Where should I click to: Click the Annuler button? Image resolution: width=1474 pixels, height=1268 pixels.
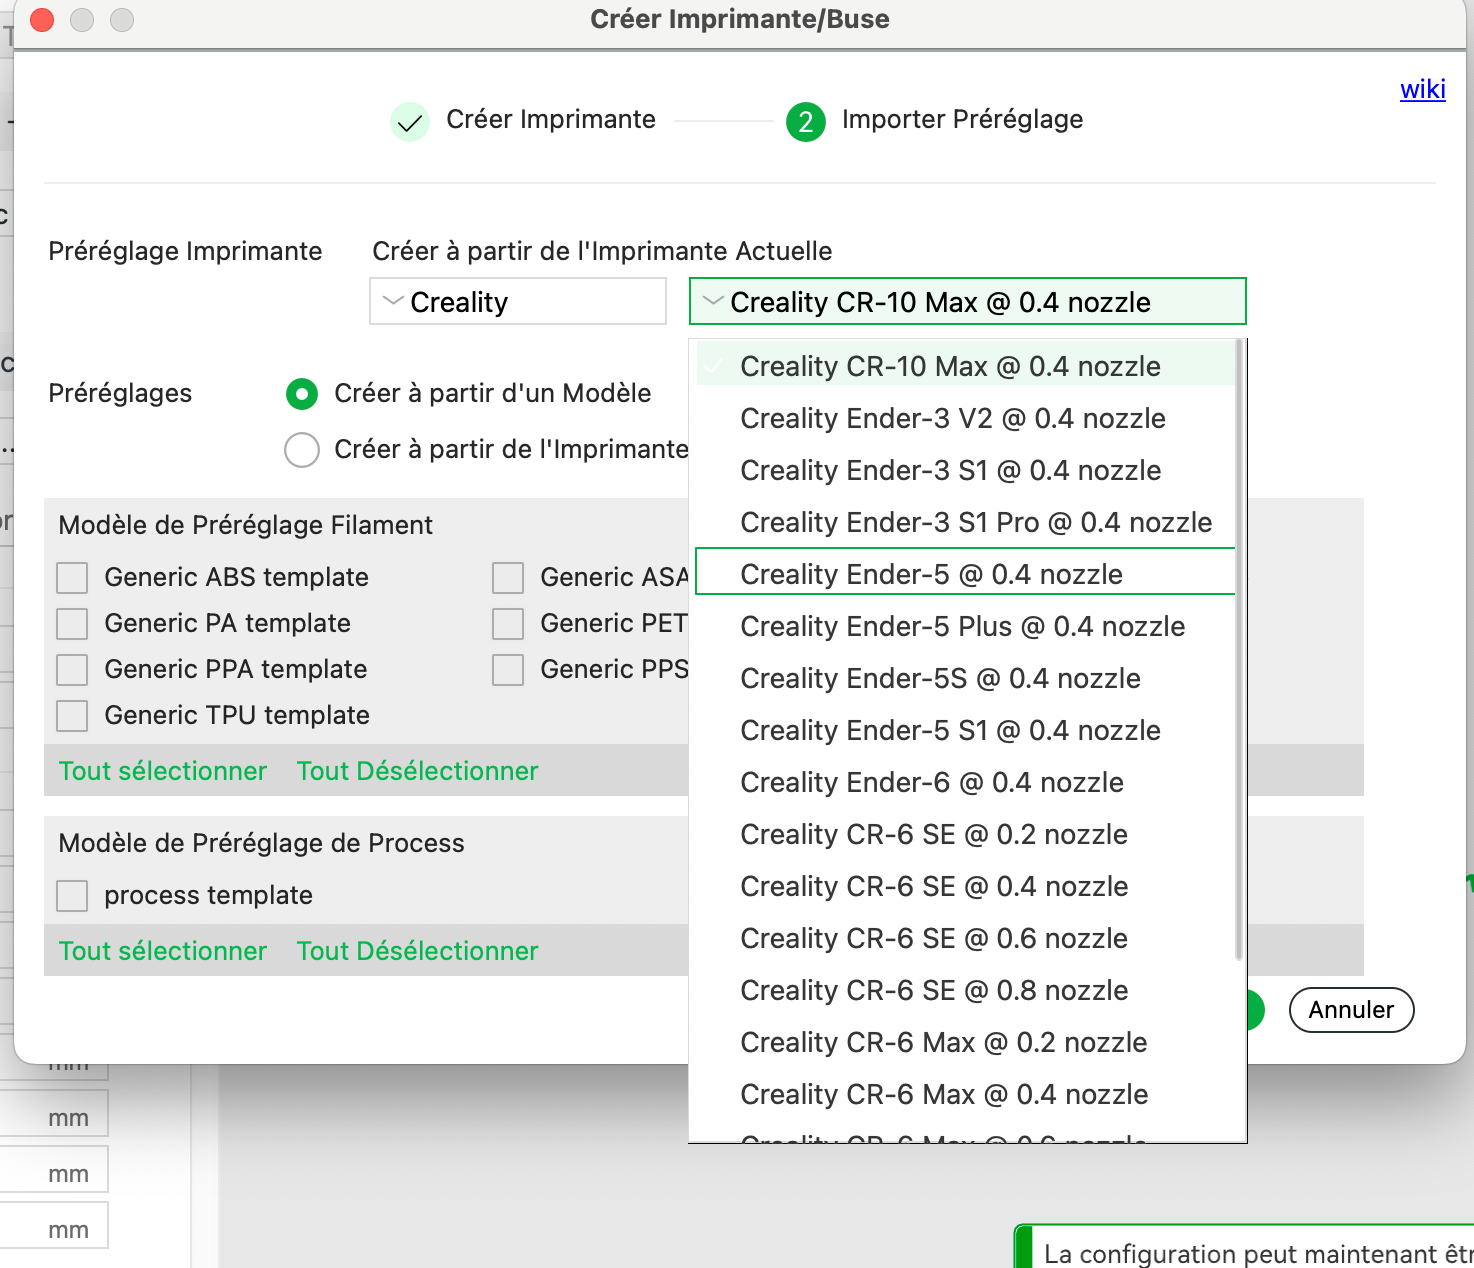[x=1351, y=1010]
